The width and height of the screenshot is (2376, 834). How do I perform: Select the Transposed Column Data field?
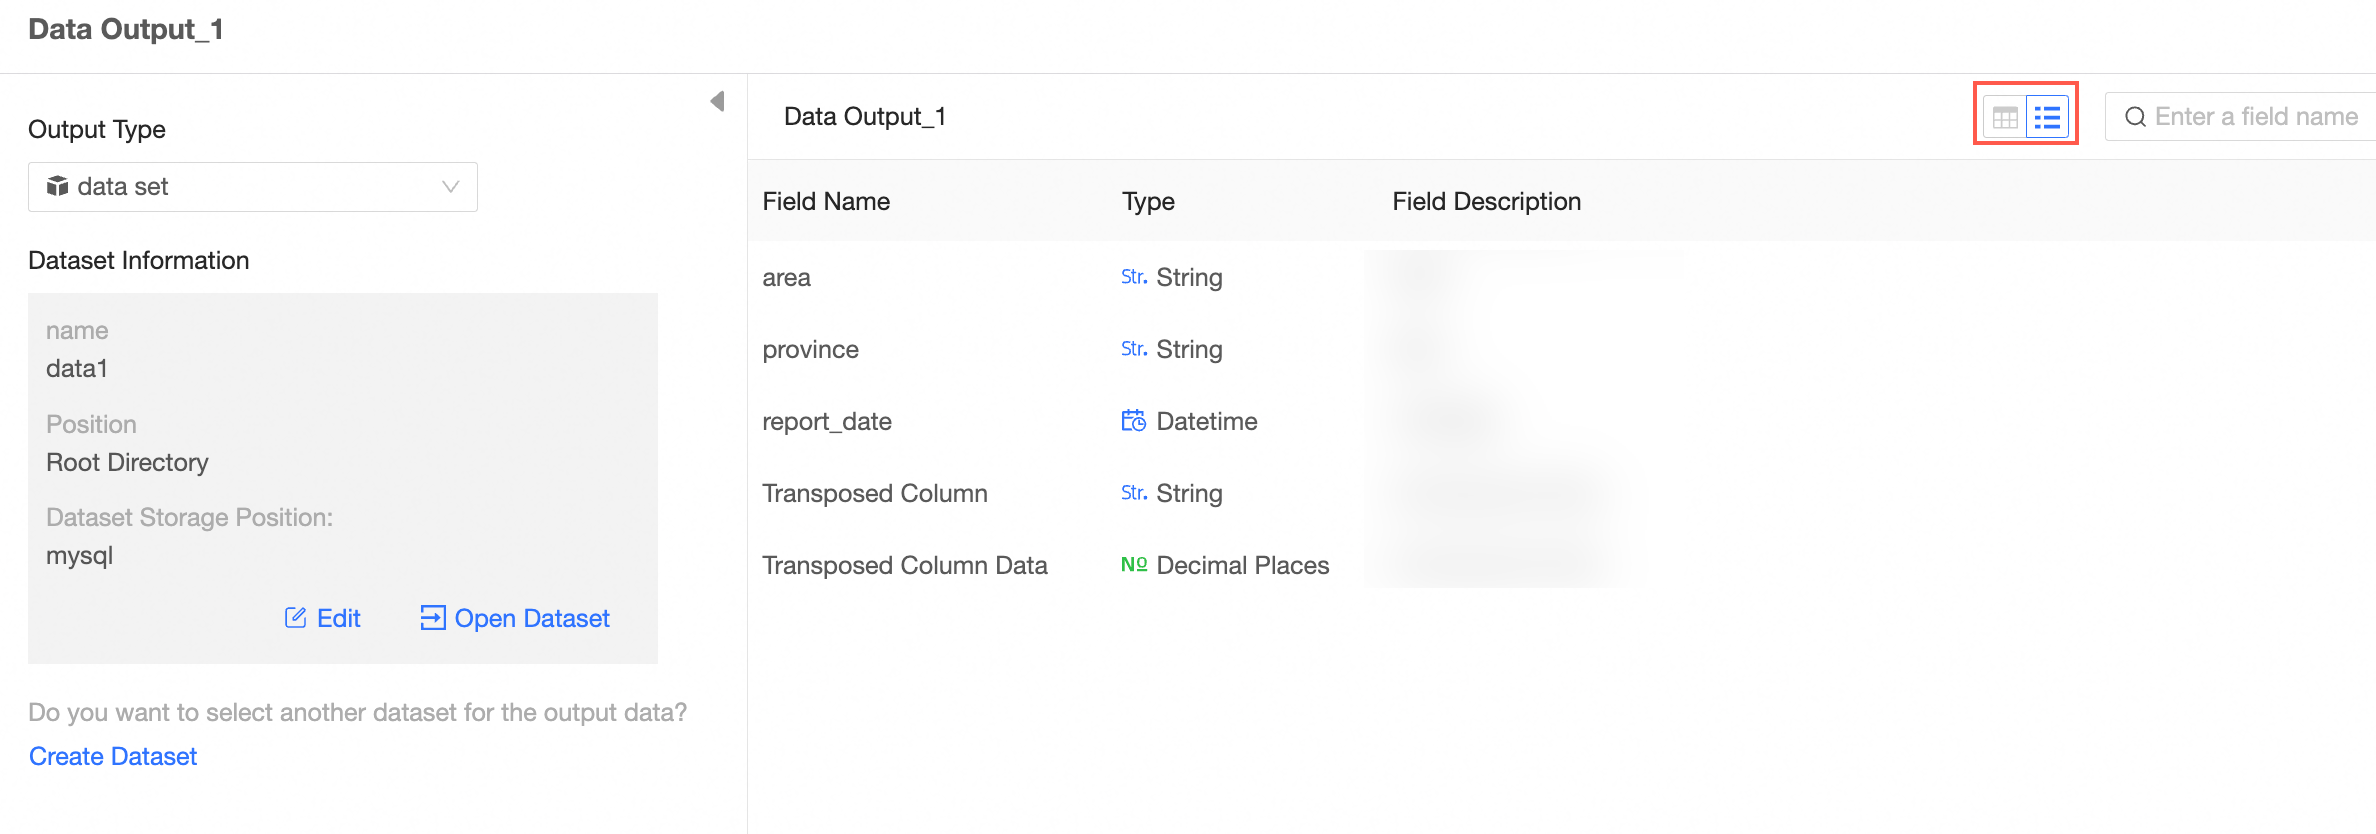point(905,565)
